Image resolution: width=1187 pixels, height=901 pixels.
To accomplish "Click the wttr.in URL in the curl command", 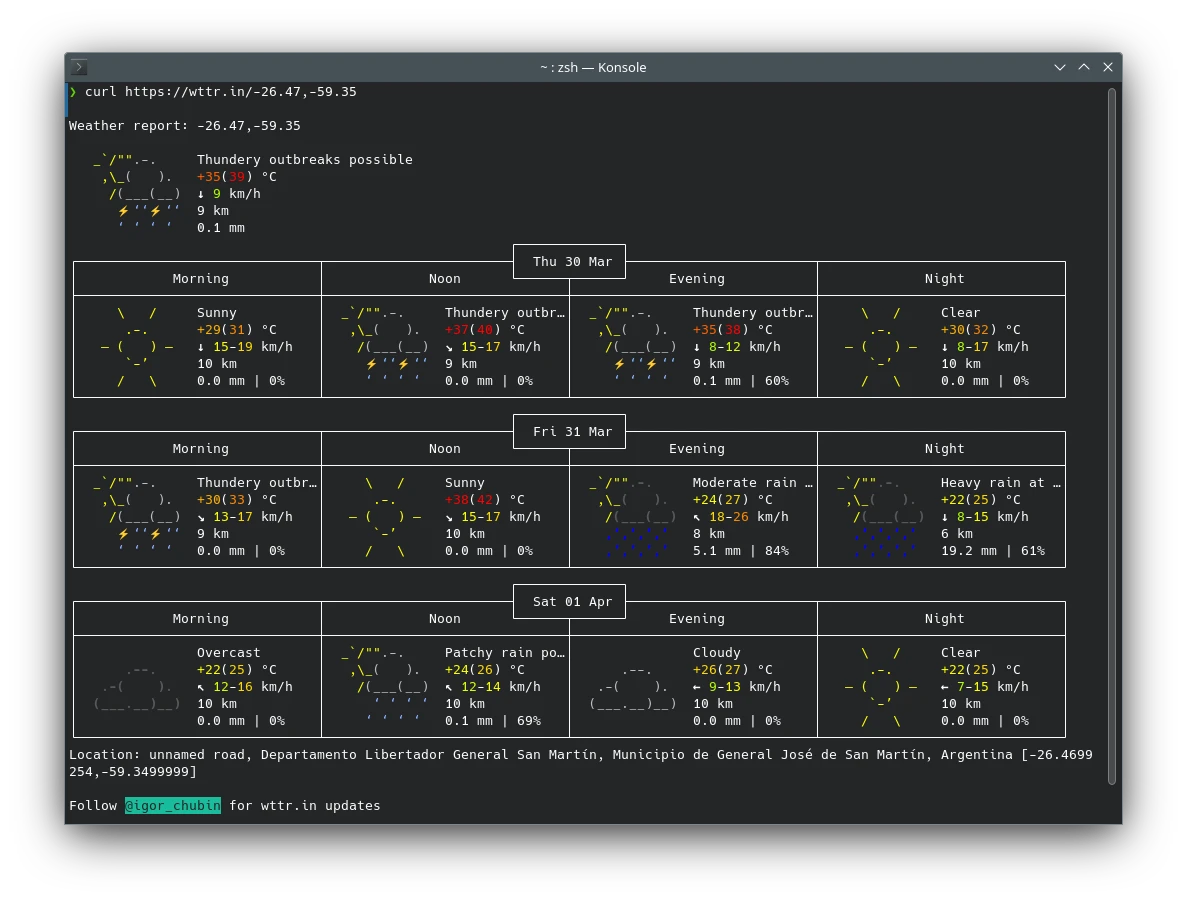I will [x=241, y=92].
